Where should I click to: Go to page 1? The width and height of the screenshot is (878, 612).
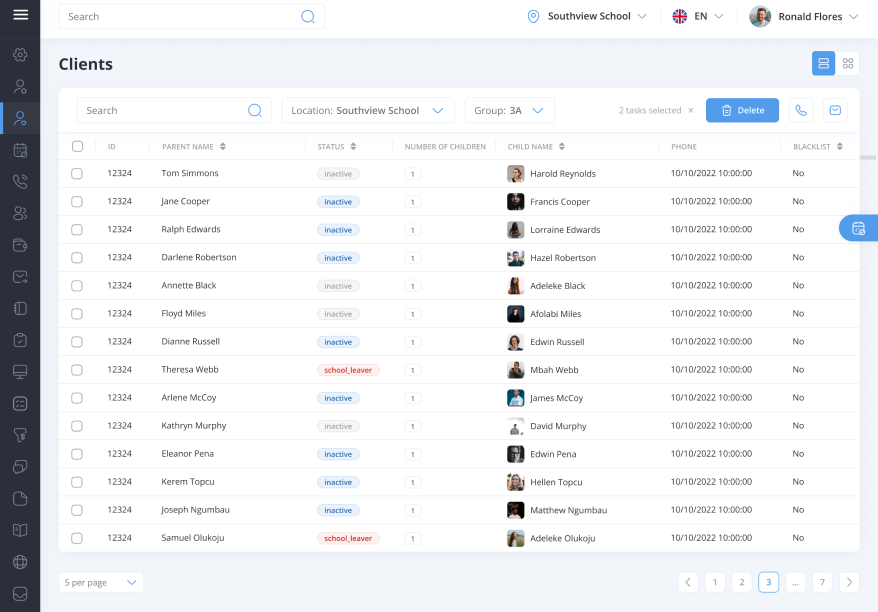(x=714, y=582)
